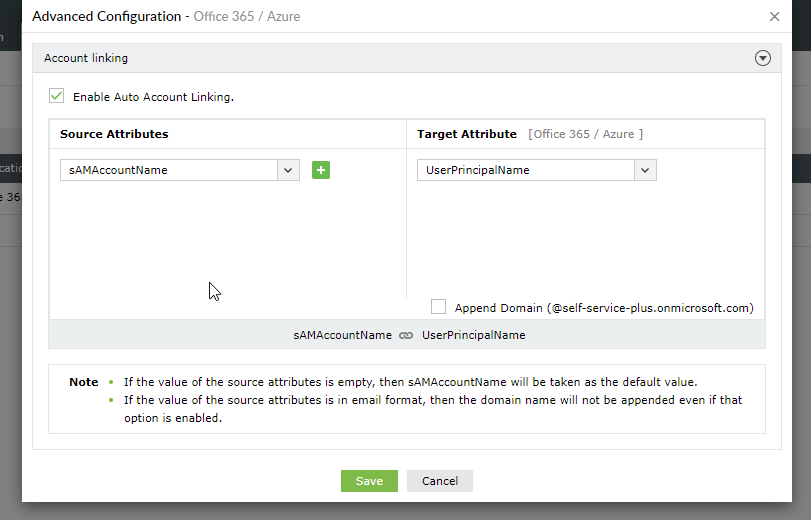Click the Enable Auto Account Linking label
Viewport: 811px width, 520px height.
coord(153,97)
